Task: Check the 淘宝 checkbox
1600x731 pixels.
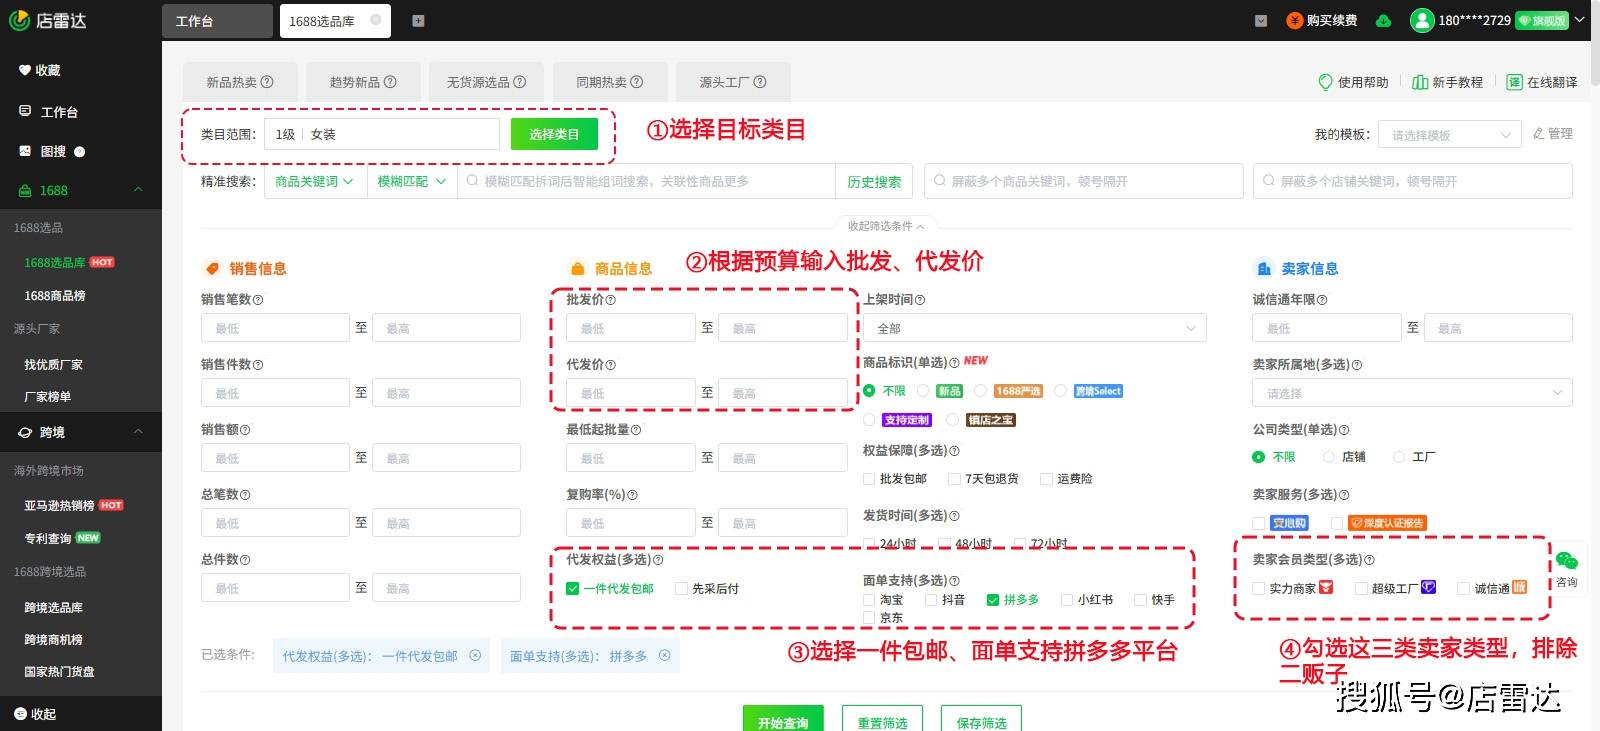Action: 869,600
